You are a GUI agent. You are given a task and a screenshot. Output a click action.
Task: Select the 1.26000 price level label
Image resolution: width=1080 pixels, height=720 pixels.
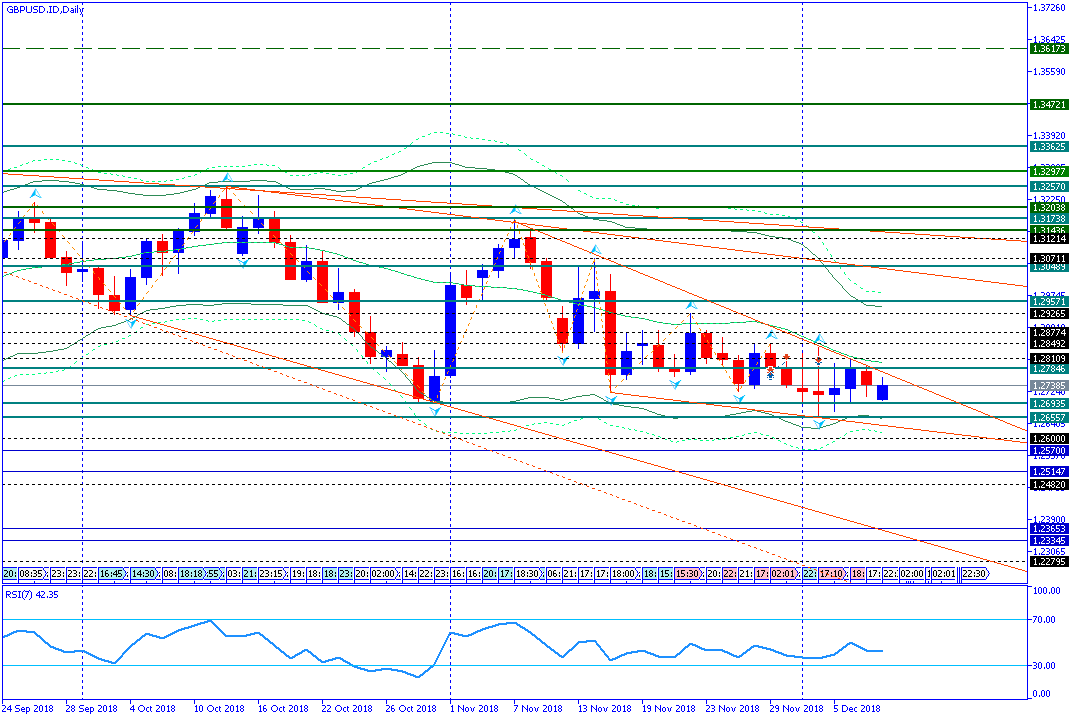point(1049,439)
